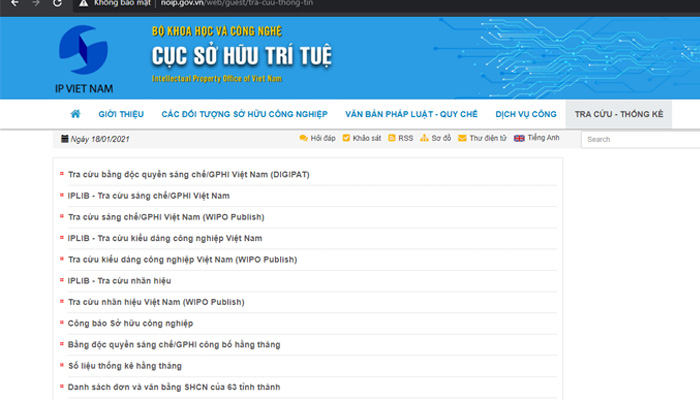The height and width of the screenshot is (400, 700).
Task: Open IPLIB - Tra cứu kiểu dáng công nghiệp
Action: tap(165, 238)
